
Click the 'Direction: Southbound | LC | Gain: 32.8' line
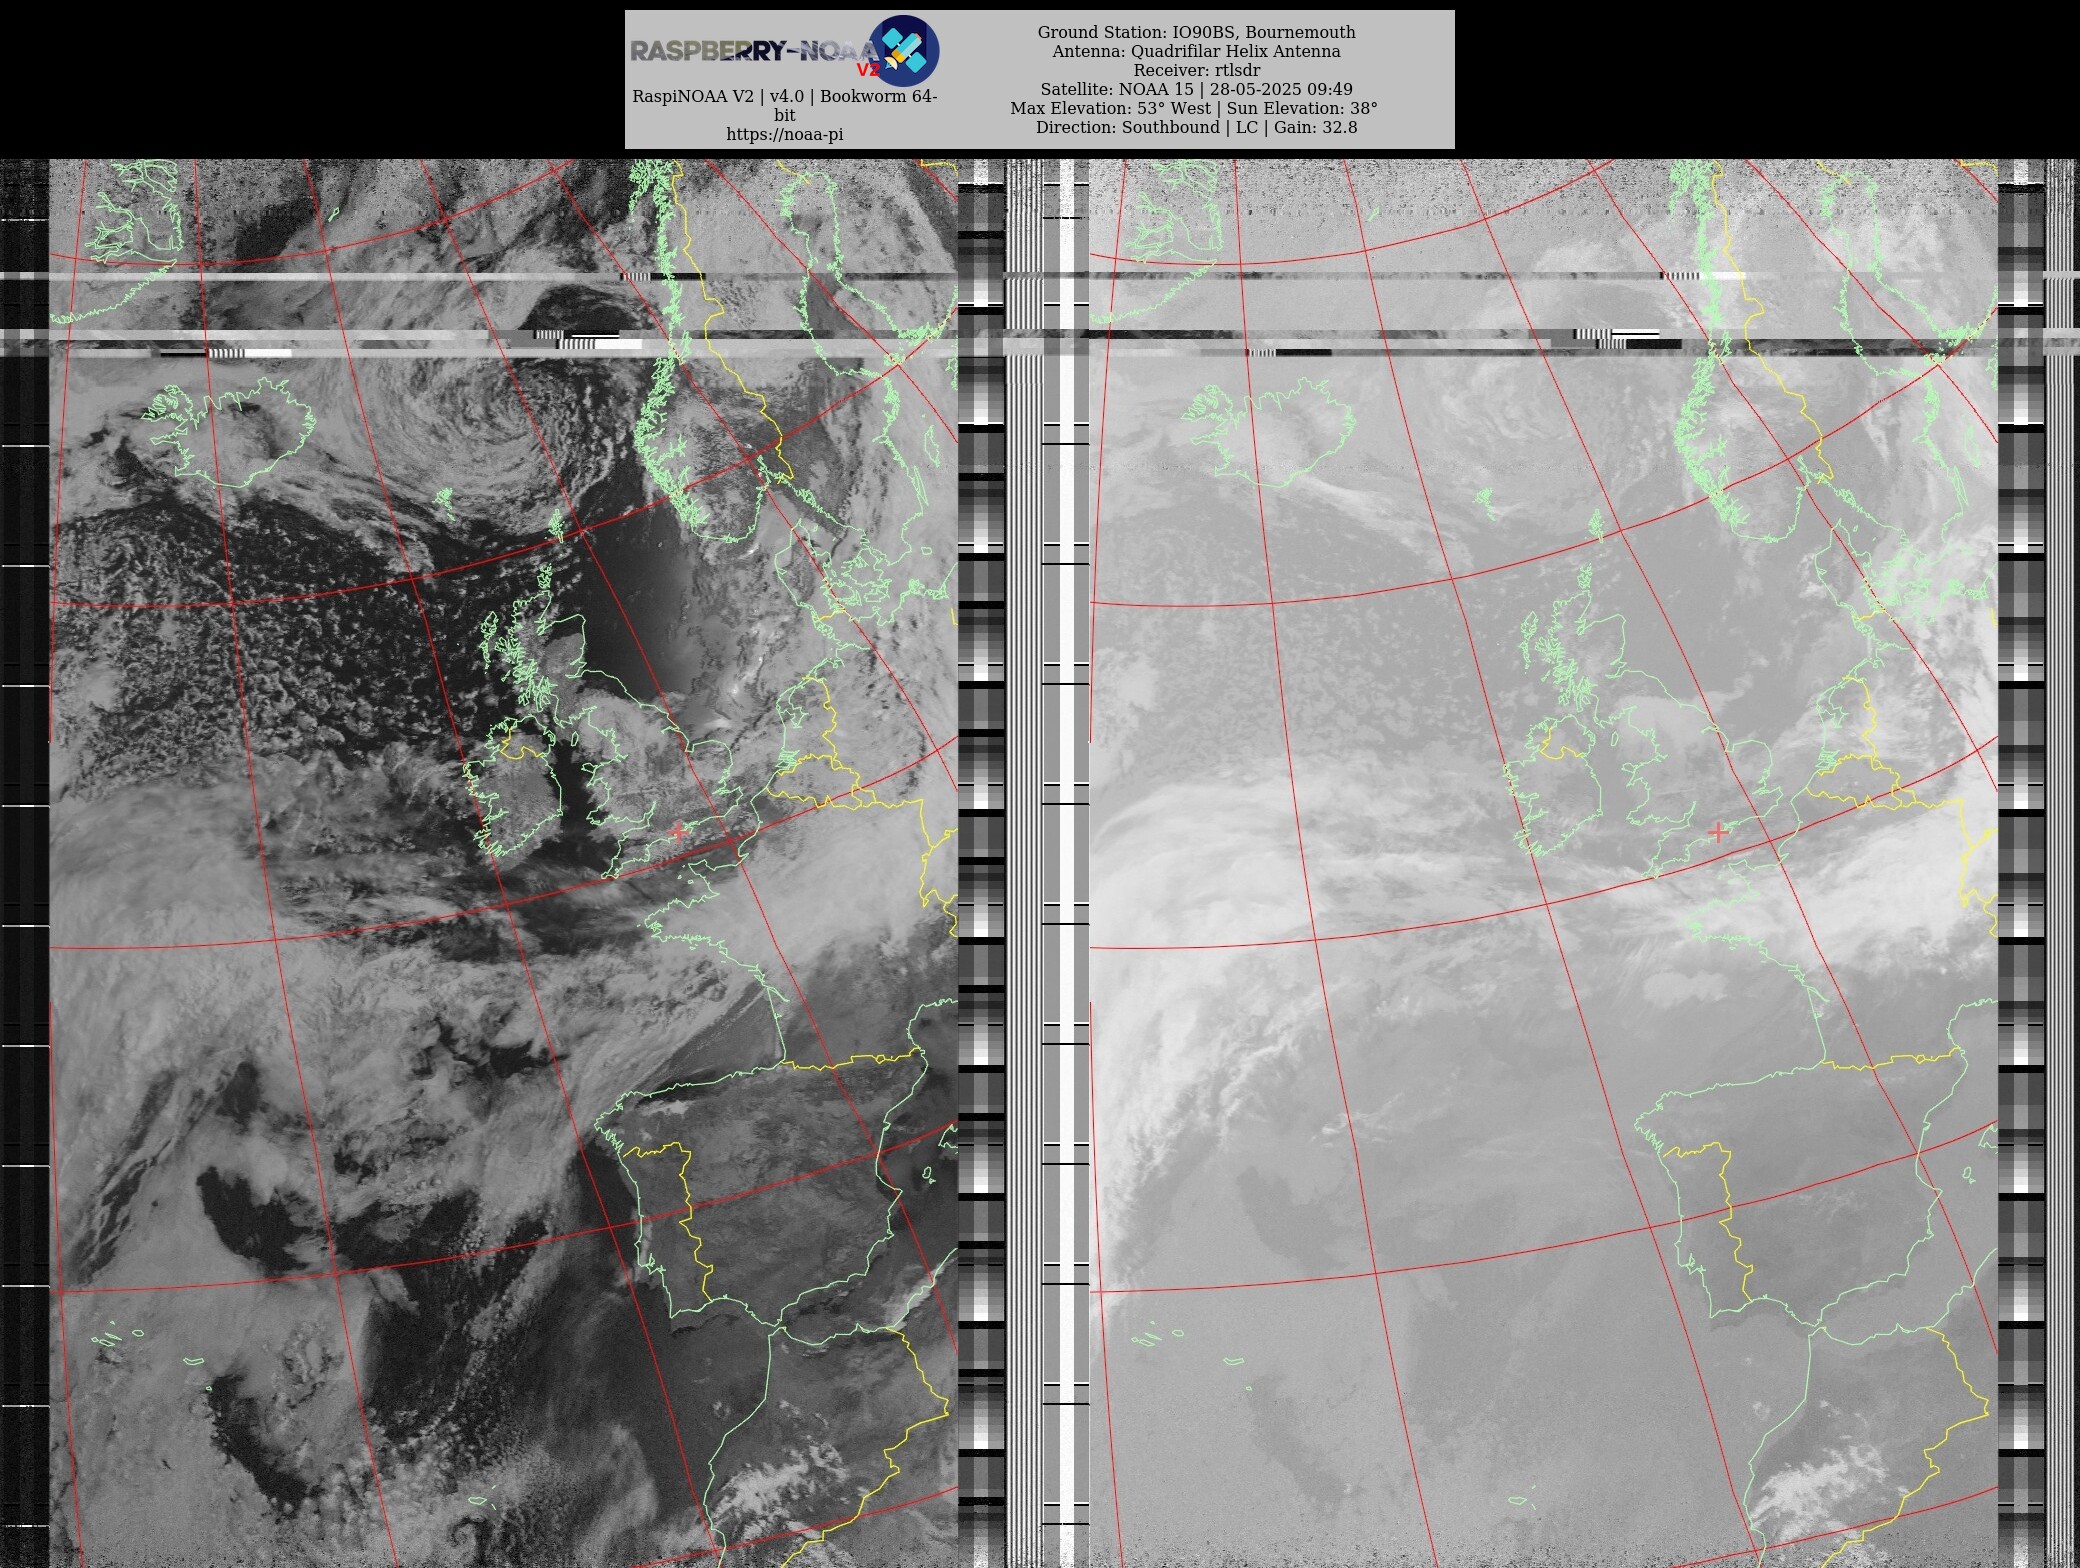[1196, 127]
